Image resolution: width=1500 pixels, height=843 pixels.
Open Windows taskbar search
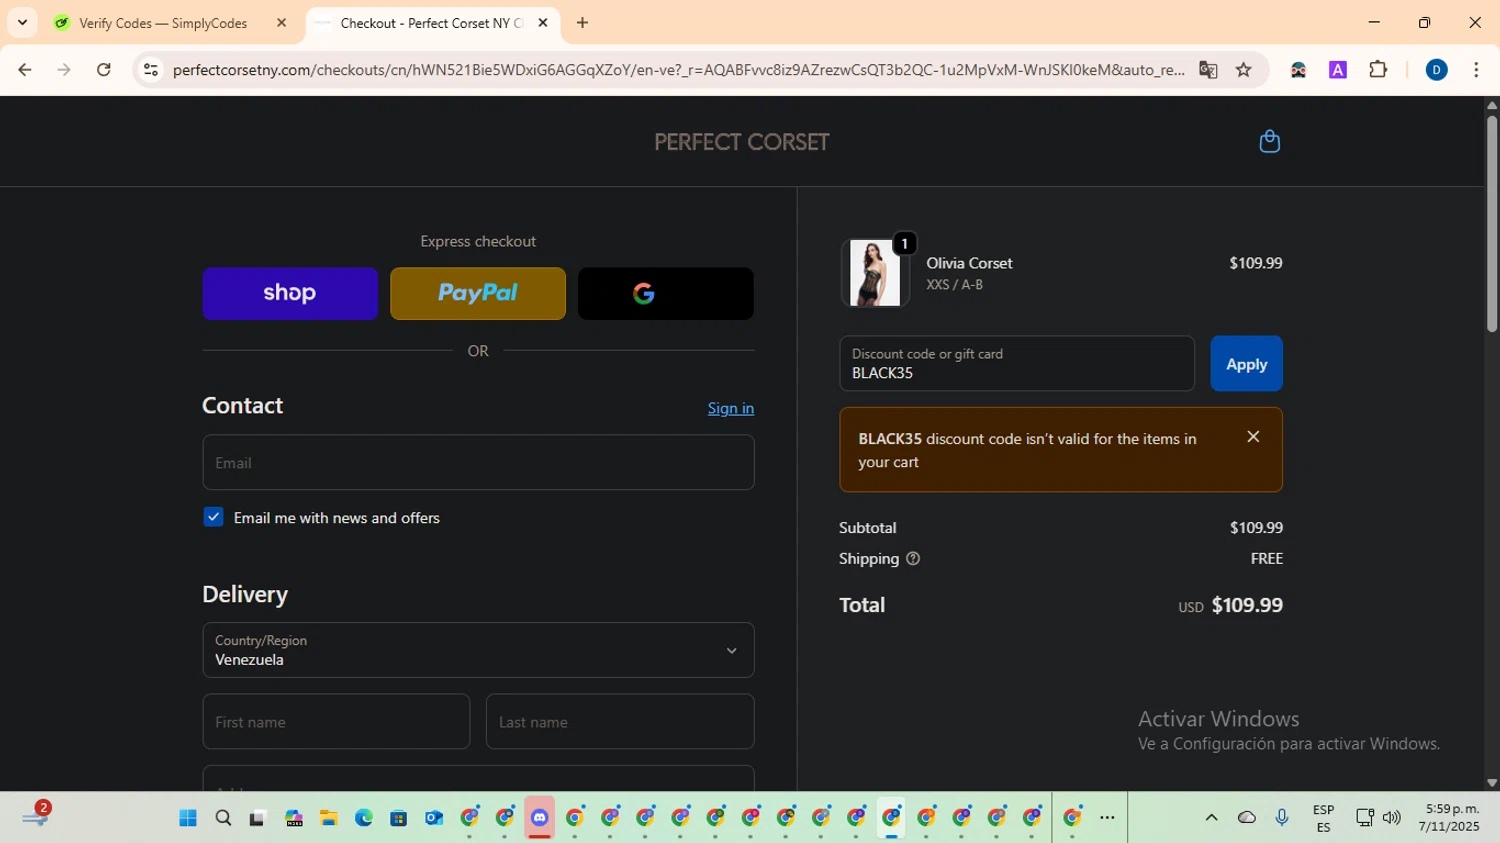point(223,818)
